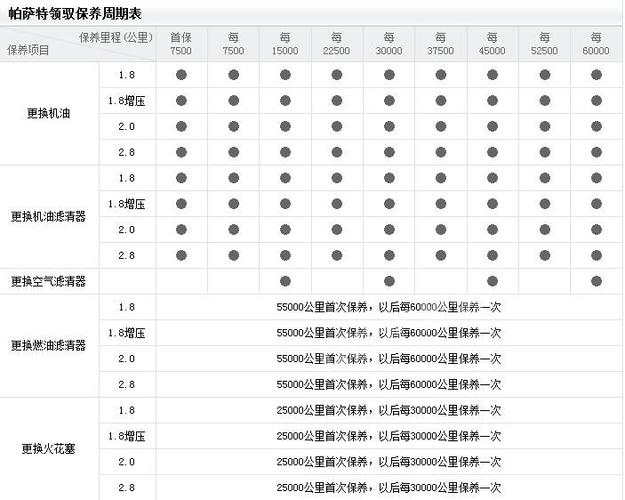
Task: Click 更换机油 1.8增压 dot under 每 52500
Action: [x=545, y=101]
